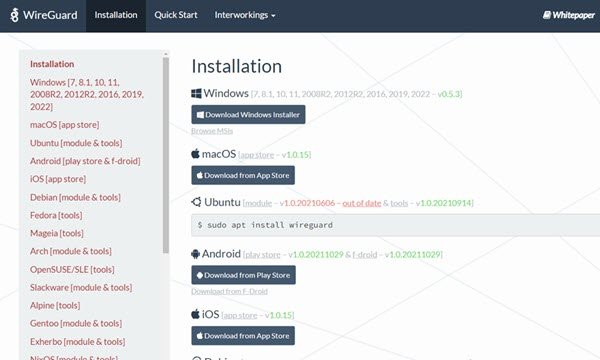This screenshot has height=360, width=600.
Task: Click Download Windows Installer button
Action: pyautogui.click(x=248, y=114)
